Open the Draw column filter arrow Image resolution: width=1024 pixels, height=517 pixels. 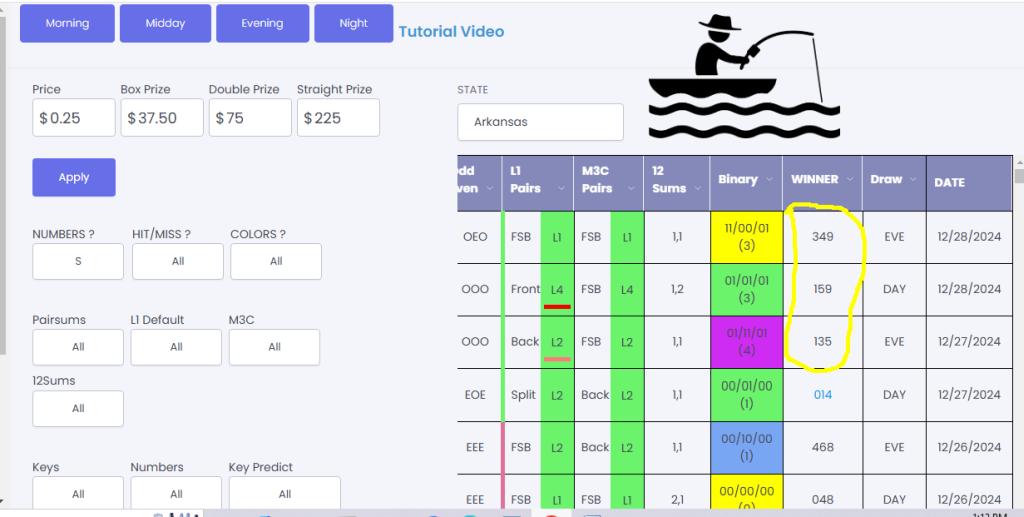point(914,179)
